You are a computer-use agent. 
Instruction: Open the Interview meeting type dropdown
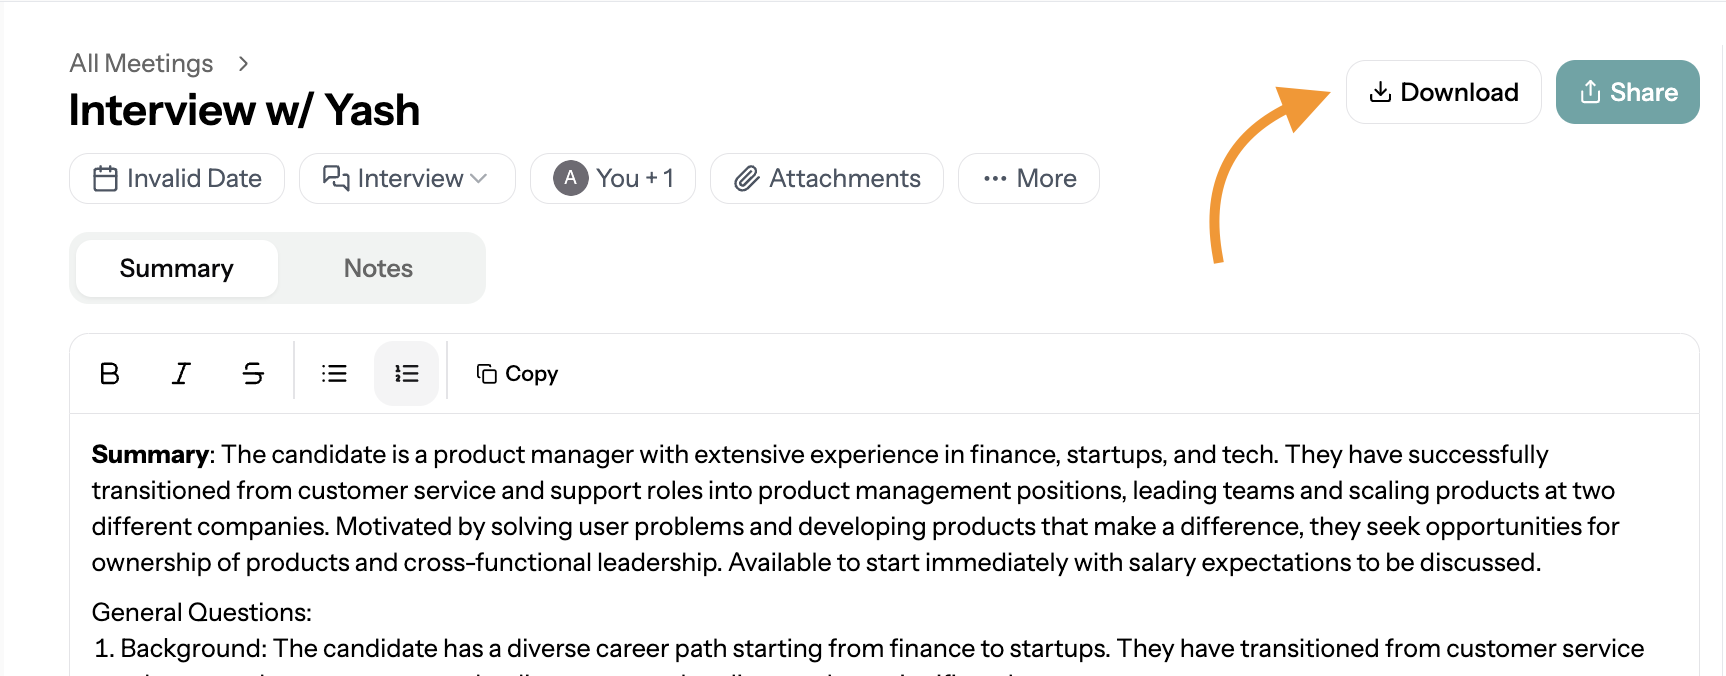406,178
